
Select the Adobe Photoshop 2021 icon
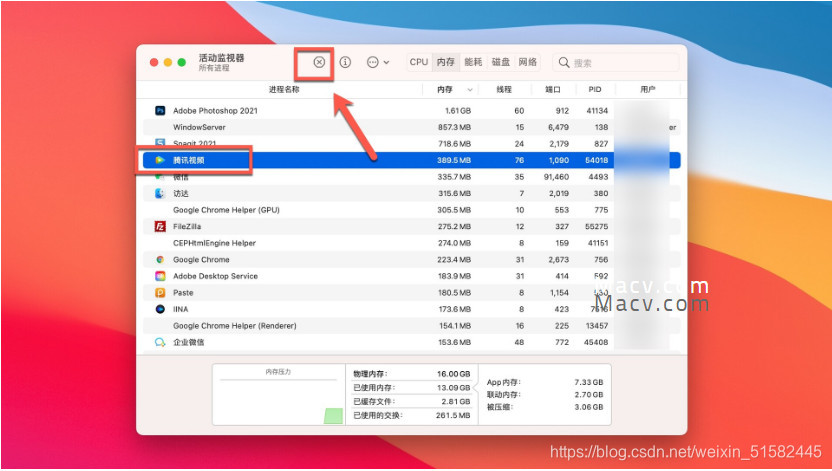coord(160,111)
